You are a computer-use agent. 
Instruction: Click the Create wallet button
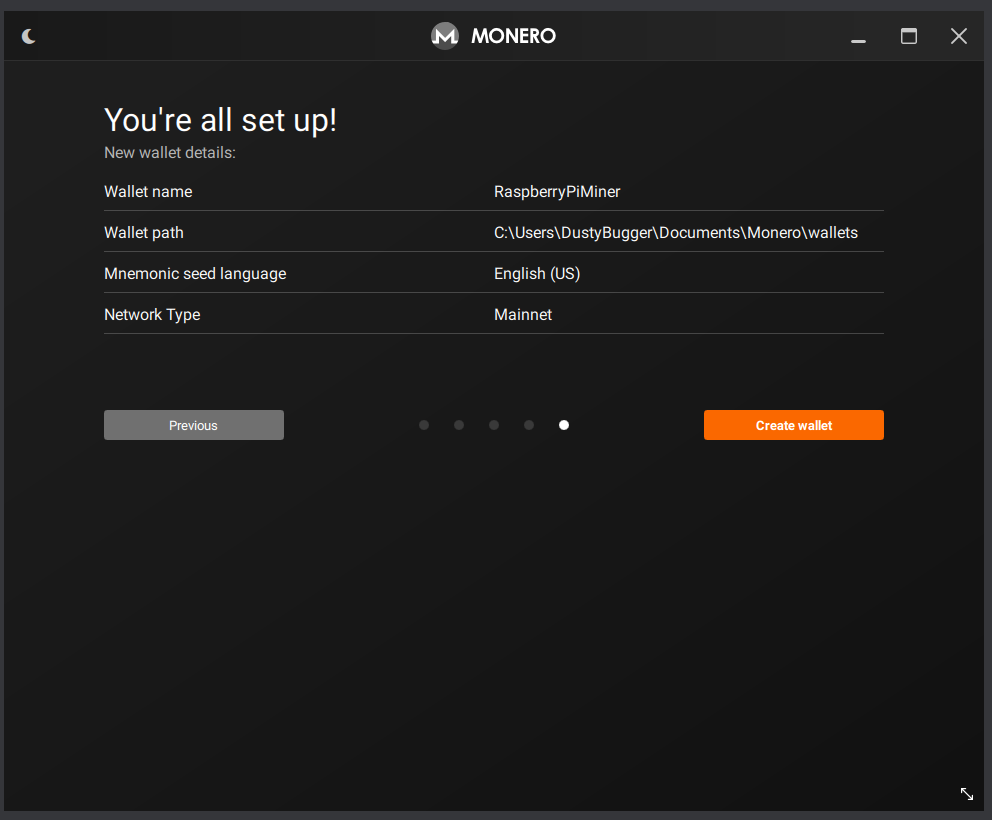[x=794, y=425]
